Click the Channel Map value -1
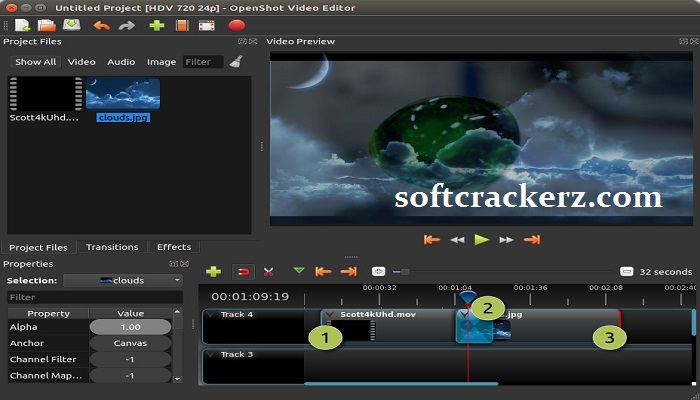700x400 pixels. tap(130, 375)
